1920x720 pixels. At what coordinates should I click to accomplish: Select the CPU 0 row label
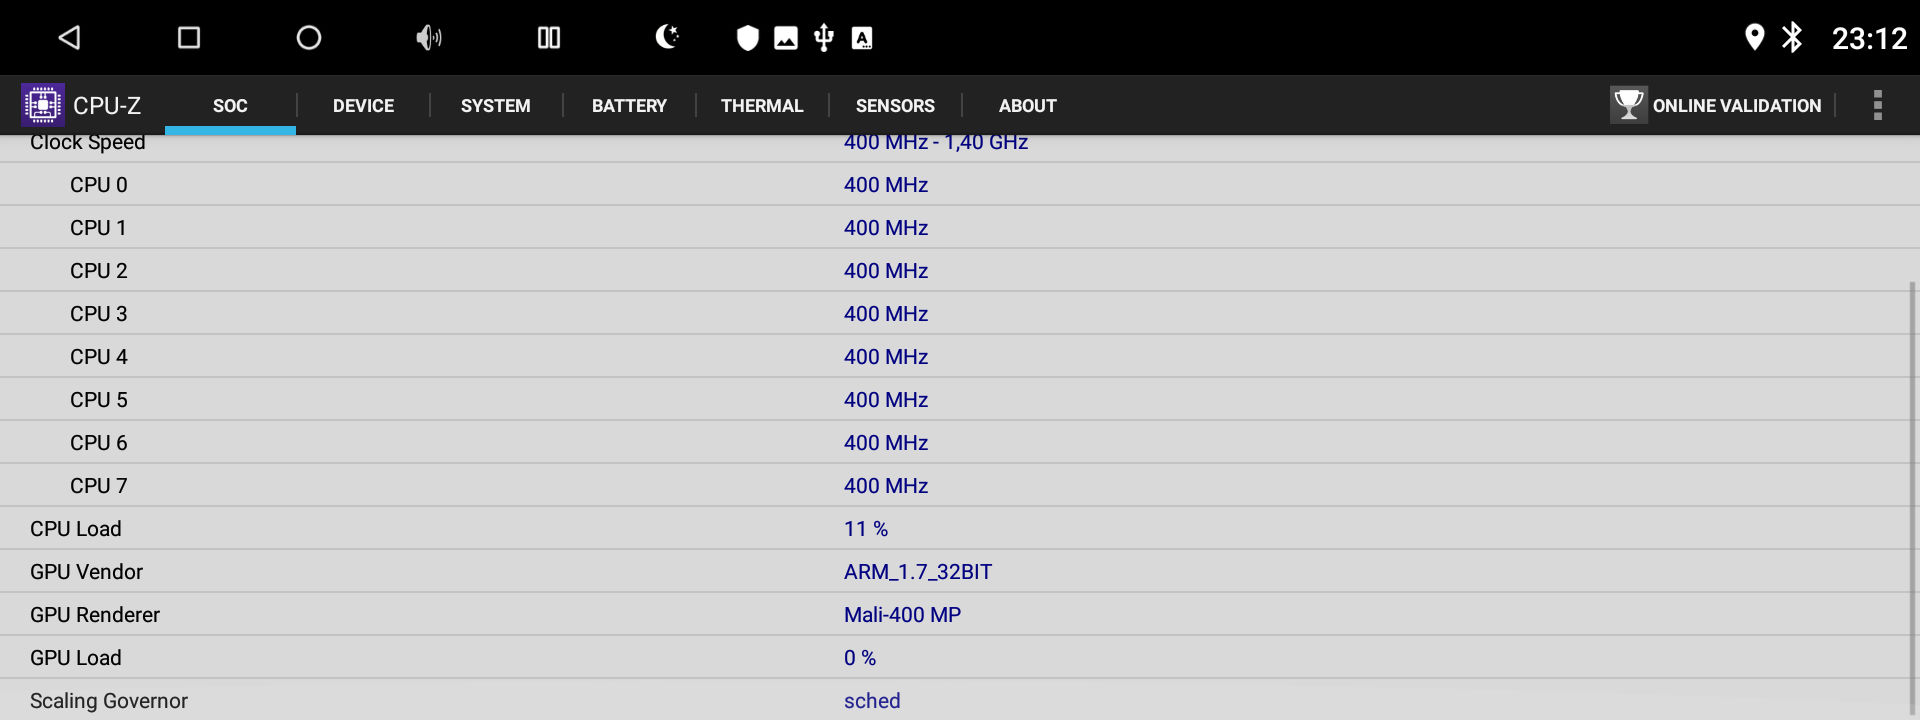point(99,185)
